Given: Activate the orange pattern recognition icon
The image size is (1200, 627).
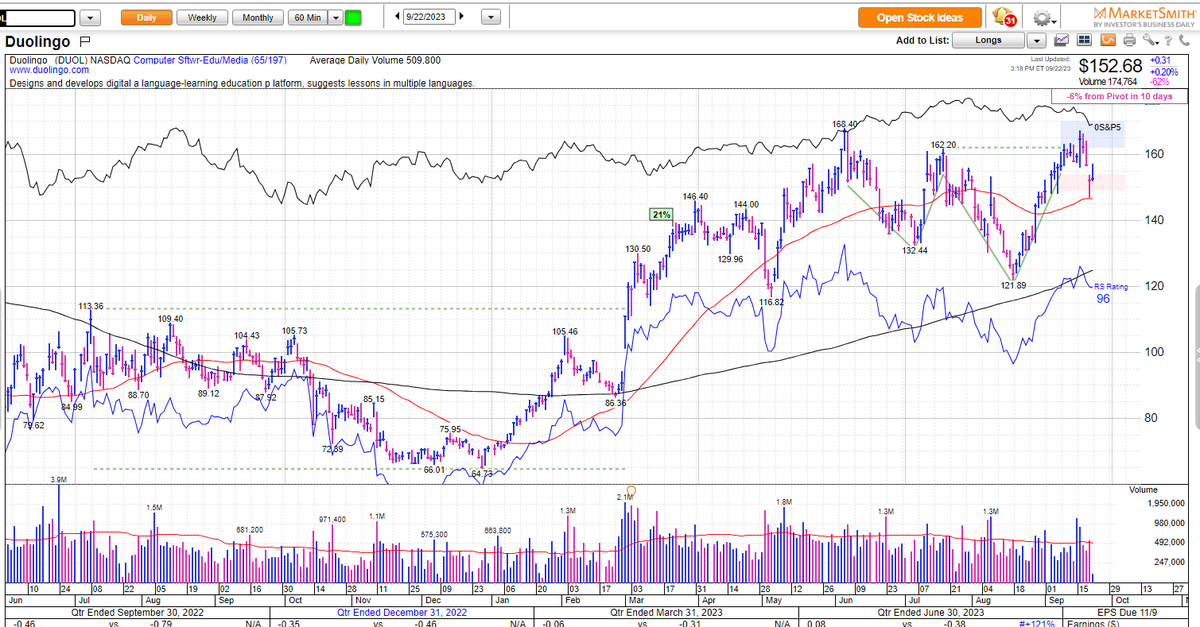Looking at the screenshot, I should point(1107,40).
